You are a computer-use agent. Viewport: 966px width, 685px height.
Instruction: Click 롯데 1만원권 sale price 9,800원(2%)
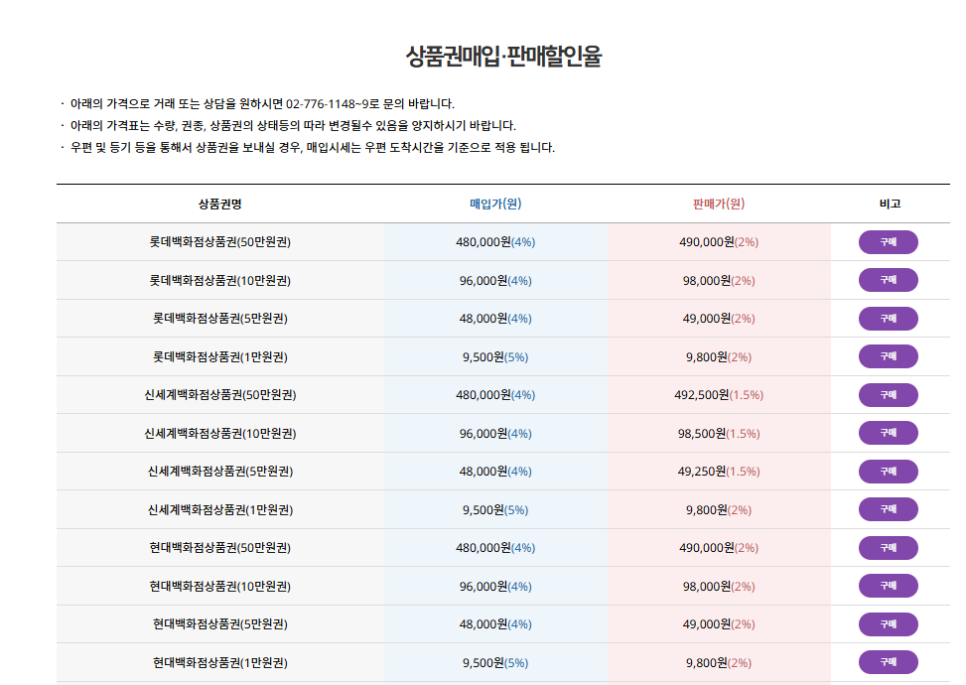(x=718, y=357)
